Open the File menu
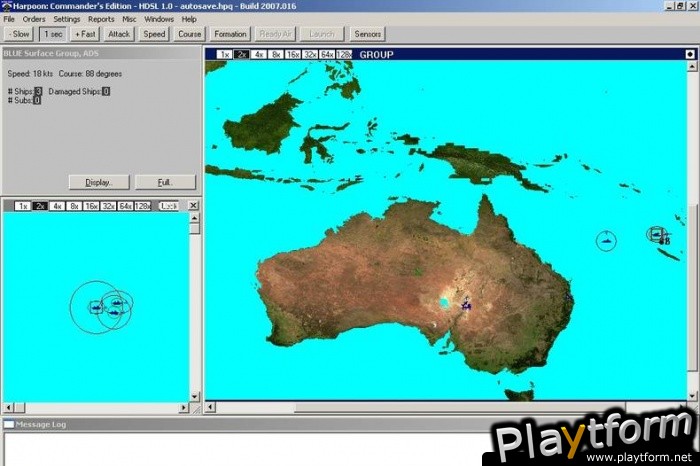 pyautogui.click(x=9, y=19)
